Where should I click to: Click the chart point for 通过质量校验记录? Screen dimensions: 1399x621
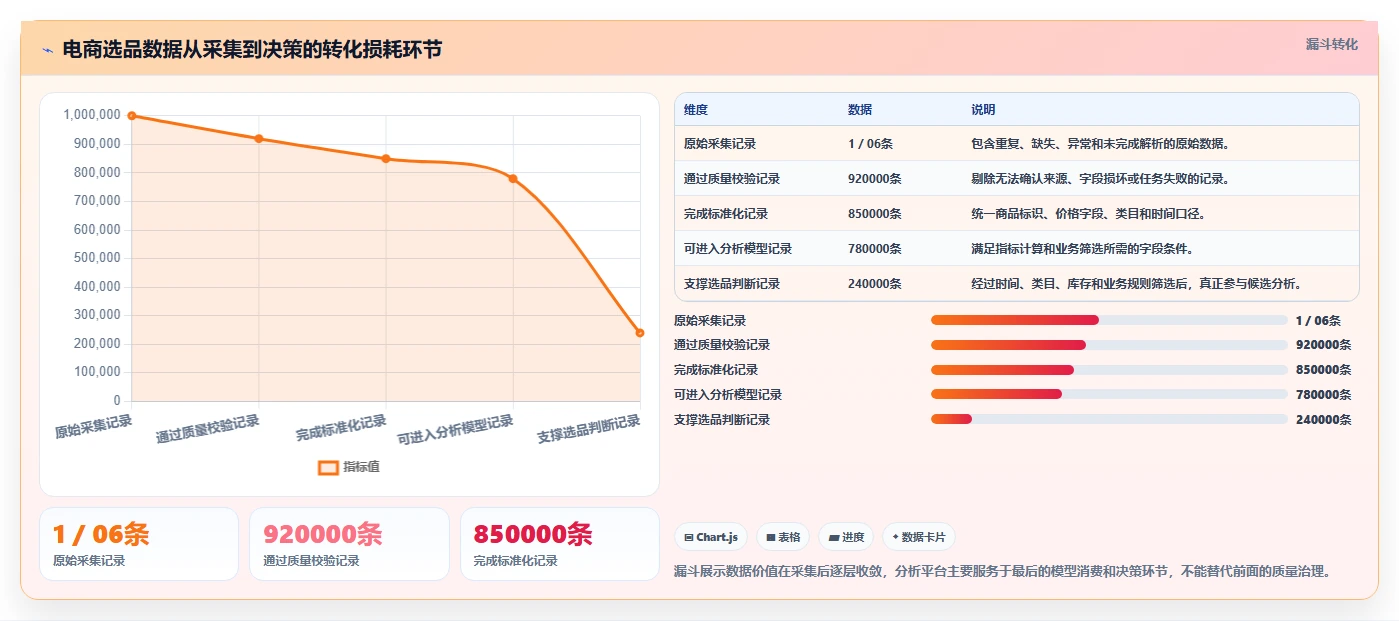[x=259, y=139]
